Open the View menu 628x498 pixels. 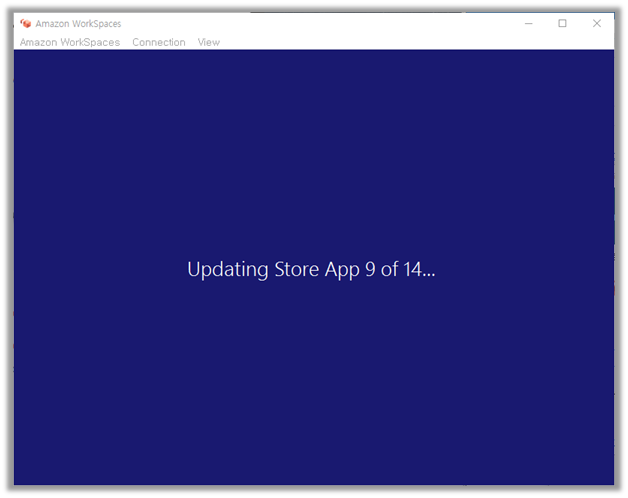pyautogui.click(x=208, y=42)
